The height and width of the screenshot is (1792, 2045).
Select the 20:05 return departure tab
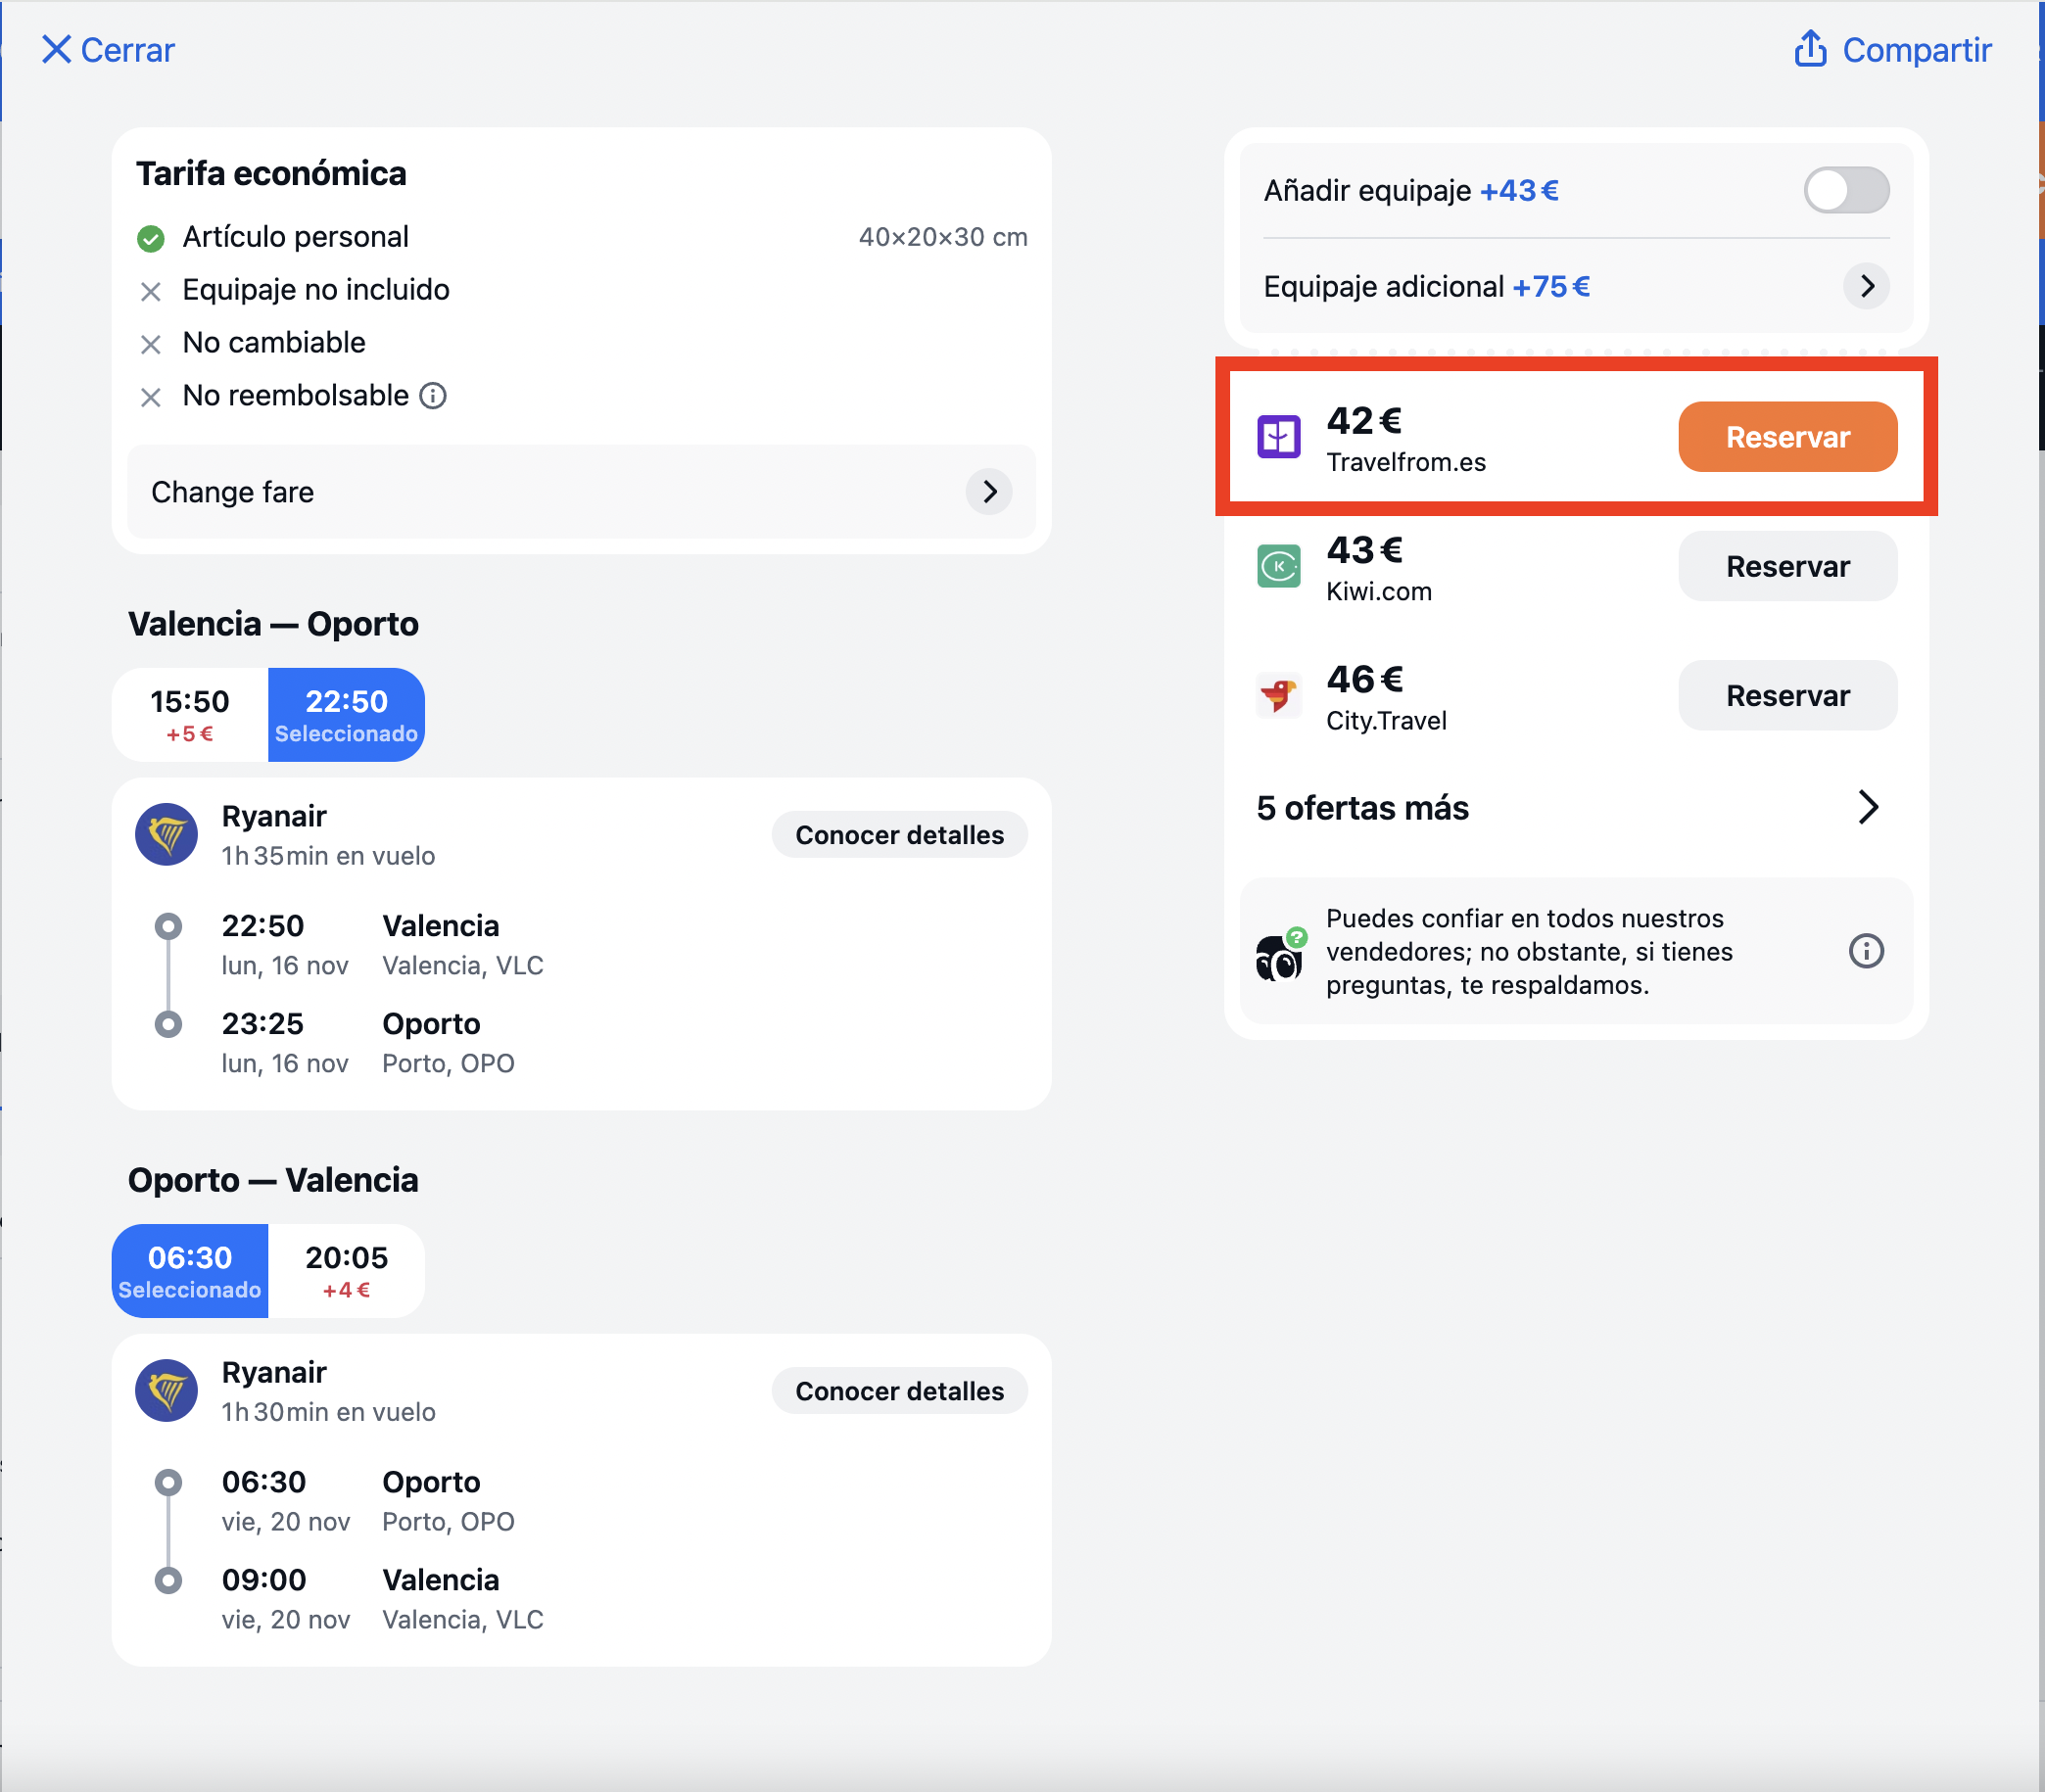(x=346, y=1271)
